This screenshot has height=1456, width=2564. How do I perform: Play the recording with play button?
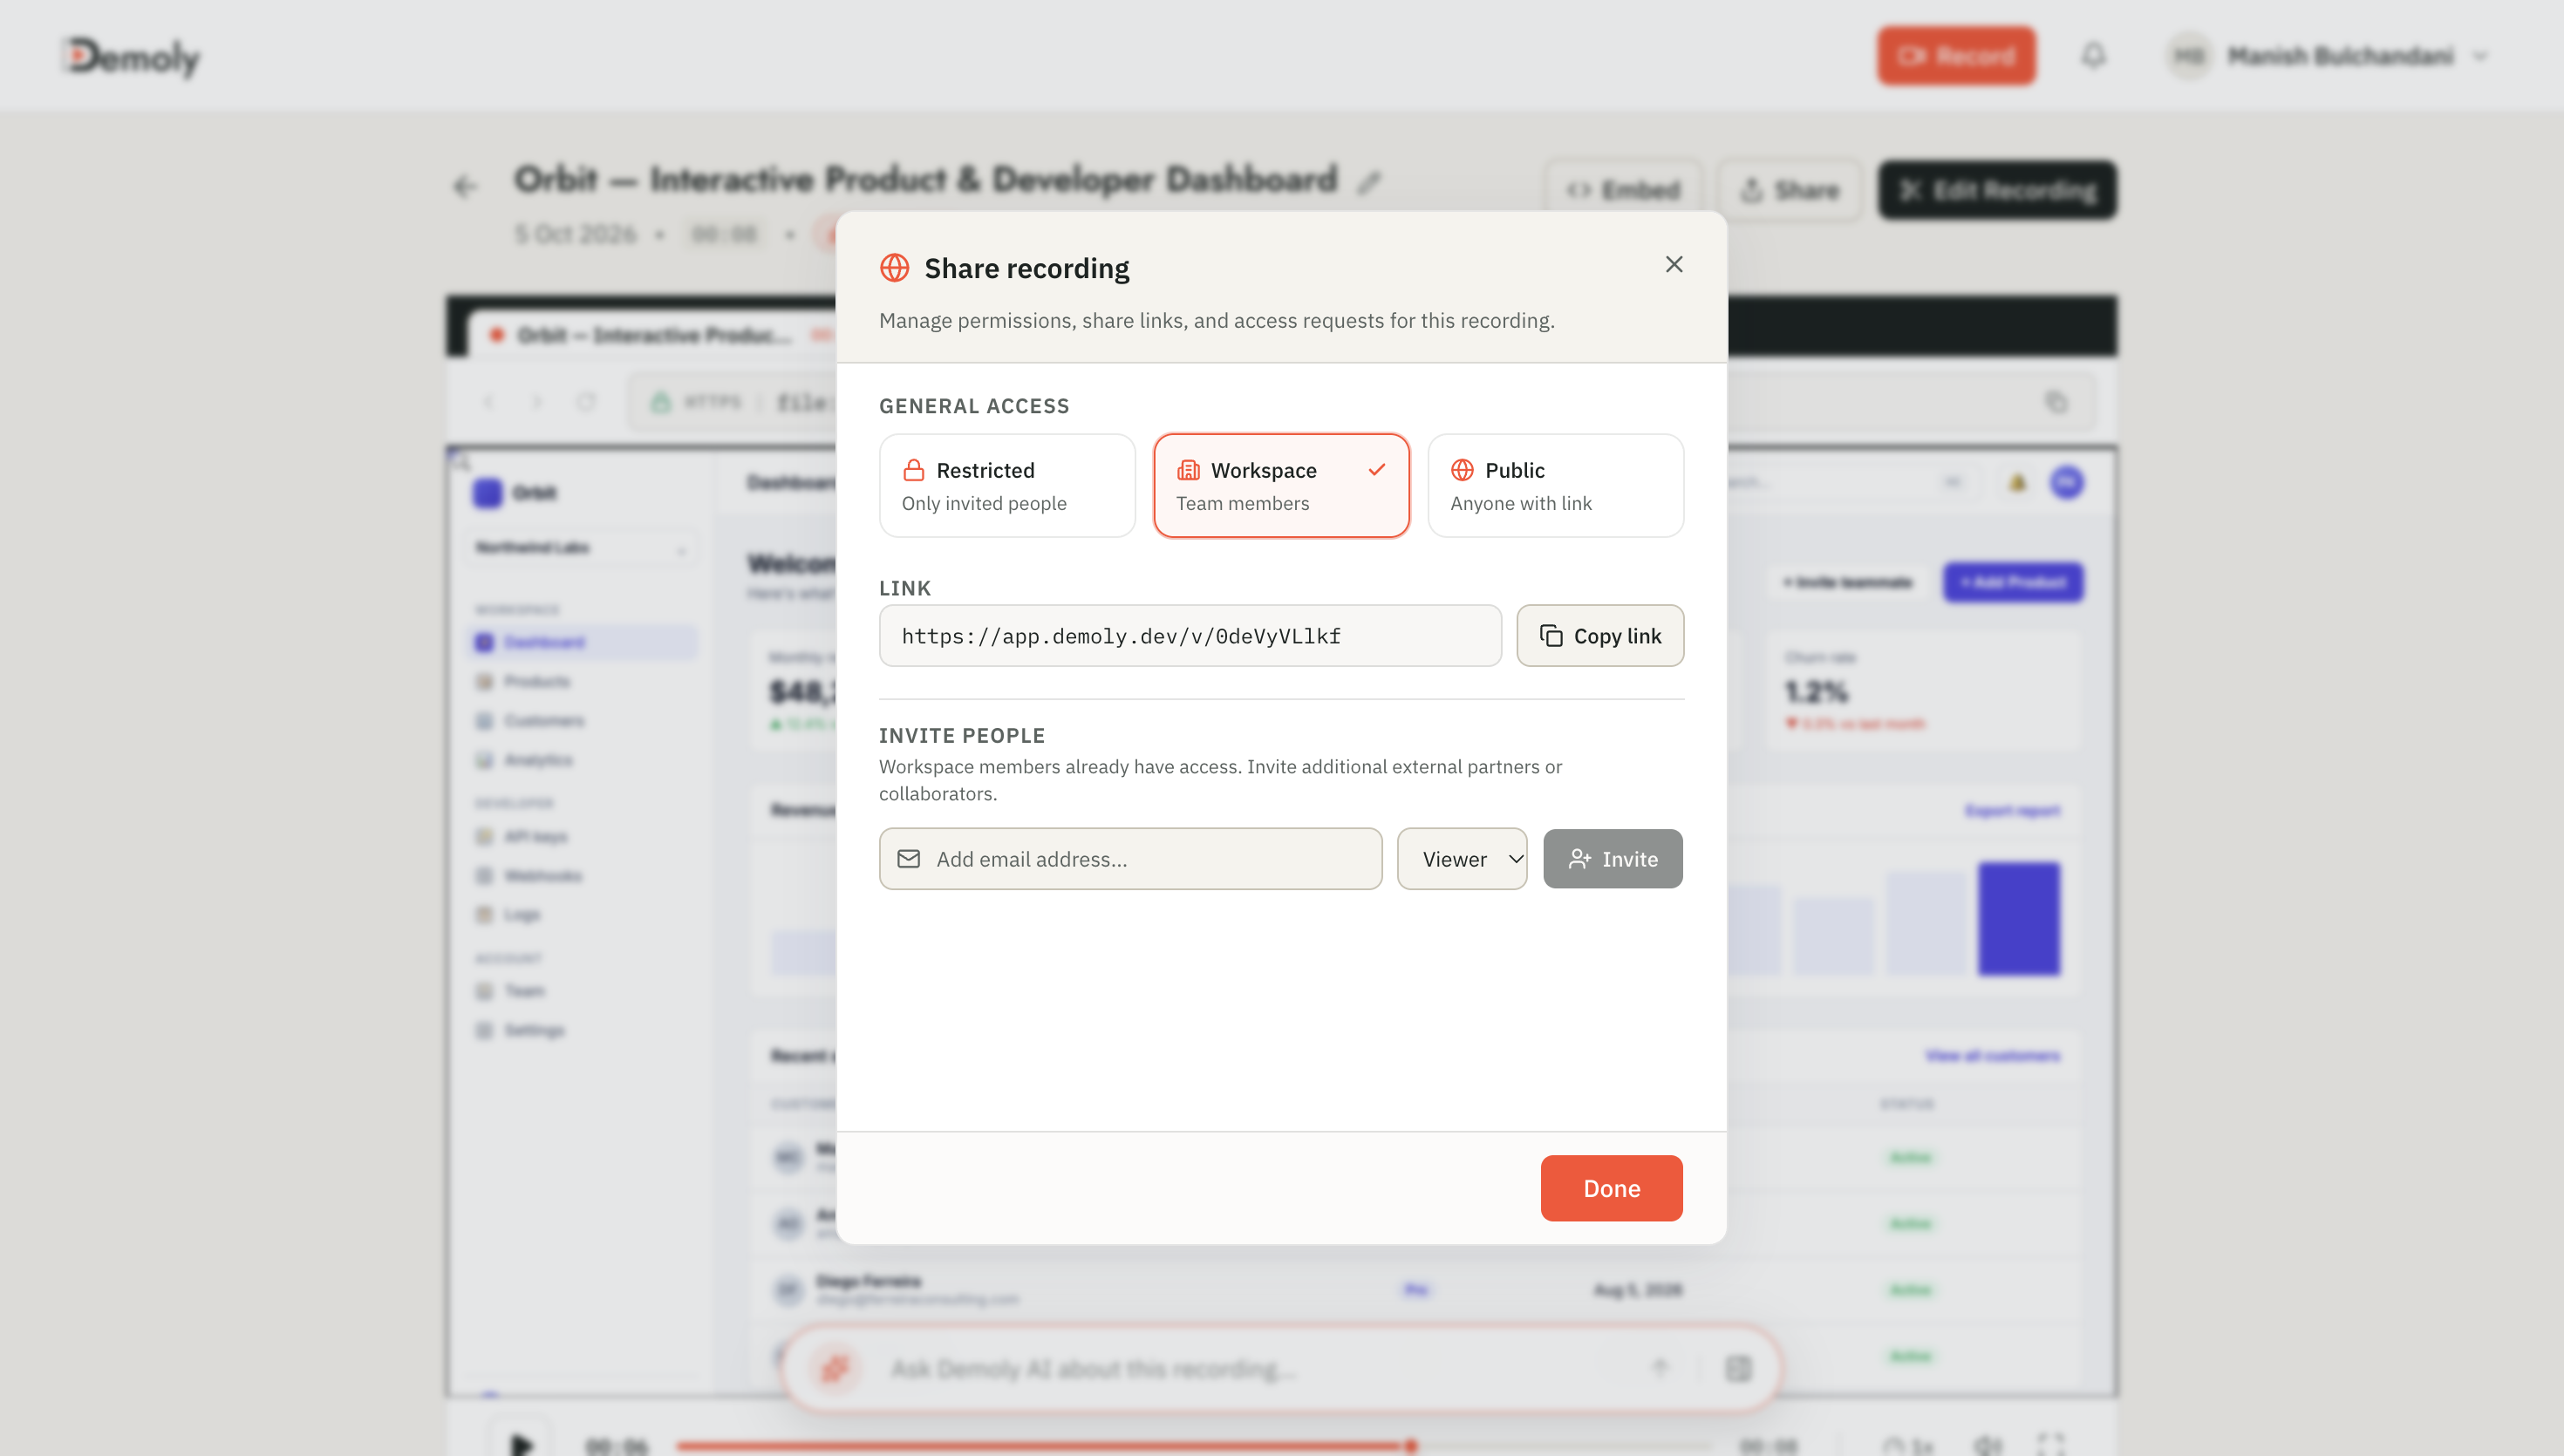pos(521,1444)
